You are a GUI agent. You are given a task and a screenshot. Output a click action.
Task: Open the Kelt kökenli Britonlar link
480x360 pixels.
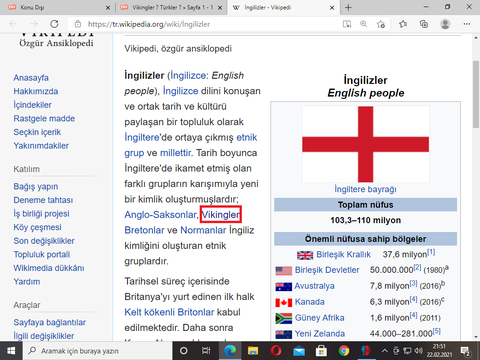(169, 312)
